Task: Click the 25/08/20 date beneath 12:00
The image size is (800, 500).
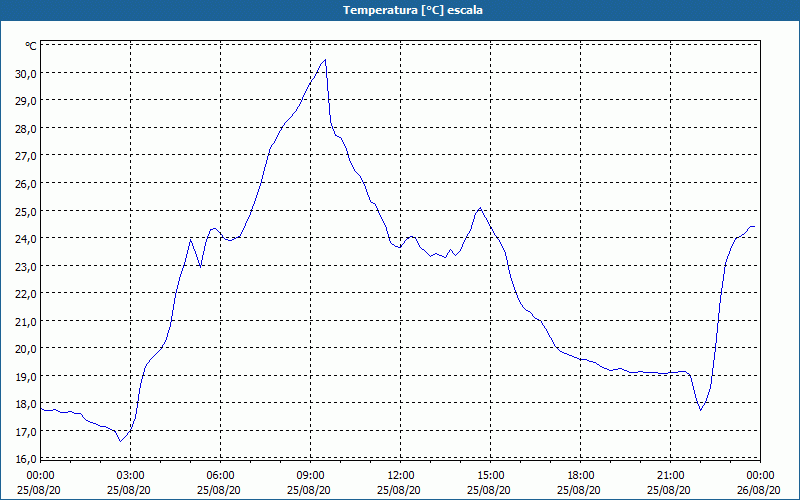Action: pyautogui.click(x=399, y=490)
